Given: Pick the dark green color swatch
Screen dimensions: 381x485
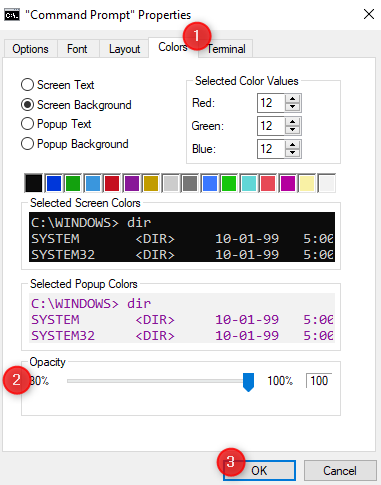Looking at the screenshot, I should [x=73, y=183].
